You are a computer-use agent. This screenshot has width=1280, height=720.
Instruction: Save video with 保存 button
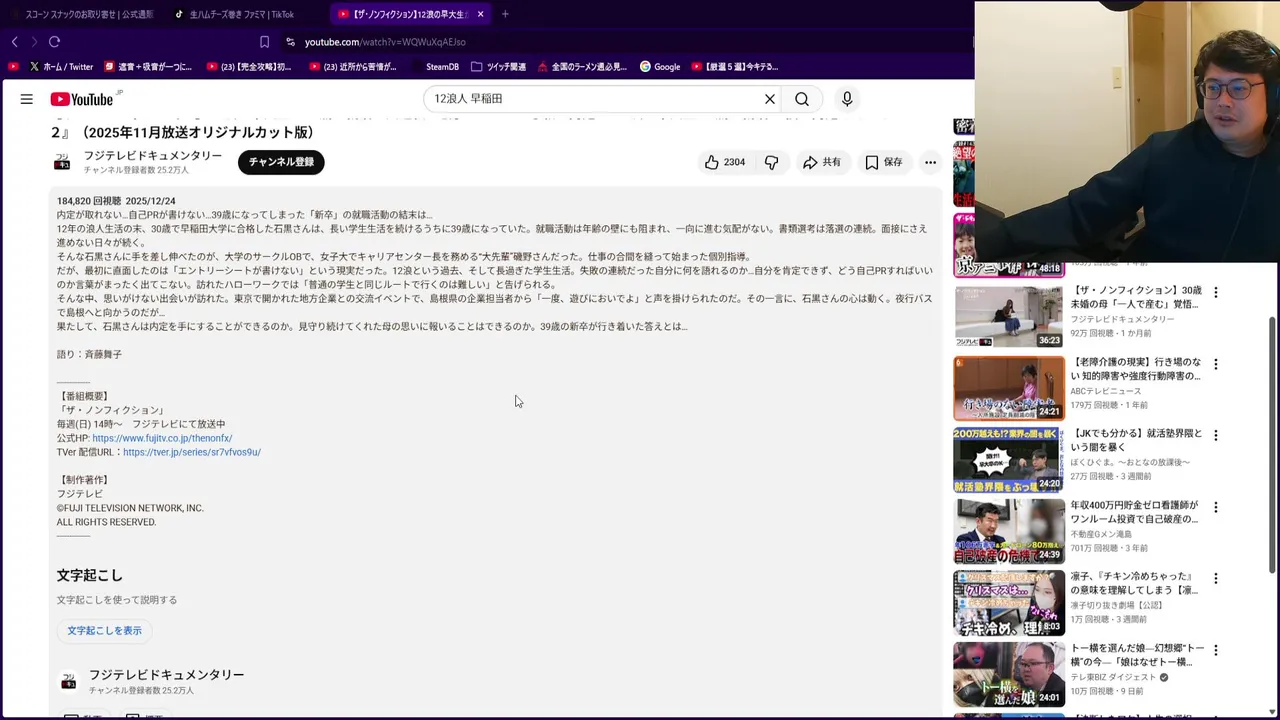pyautogui.click(x=884, y=162)
